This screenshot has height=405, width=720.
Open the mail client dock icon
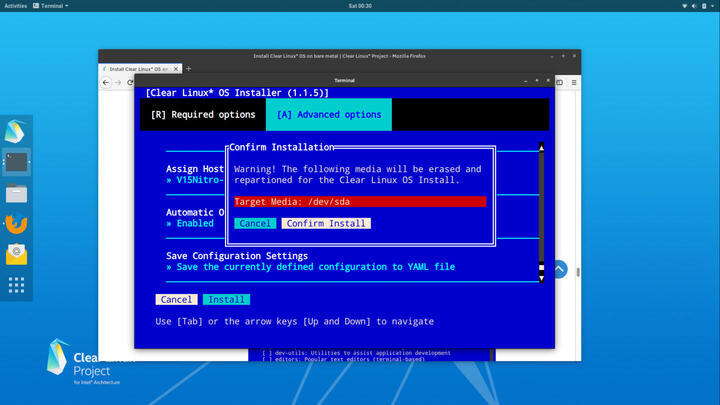(16, 254)
